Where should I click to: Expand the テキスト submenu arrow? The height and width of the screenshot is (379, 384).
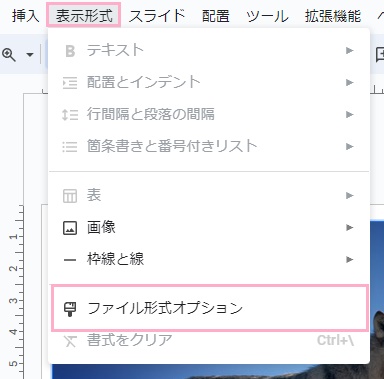click(x=349, y=51)
